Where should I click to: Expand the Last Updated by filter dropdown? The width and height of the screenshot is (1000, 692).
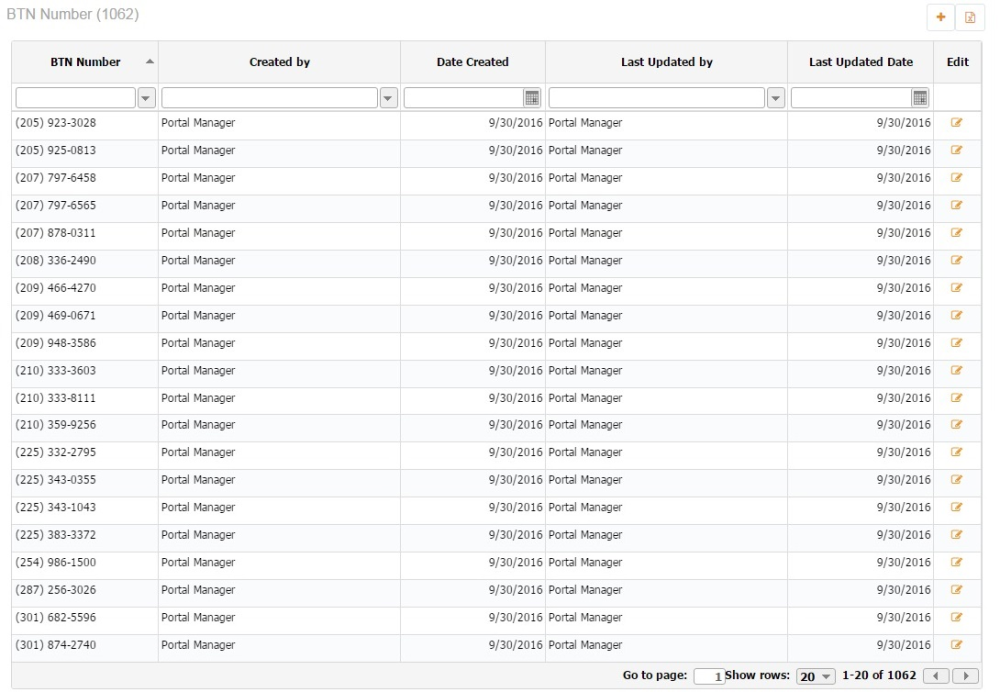pos(775,98)
